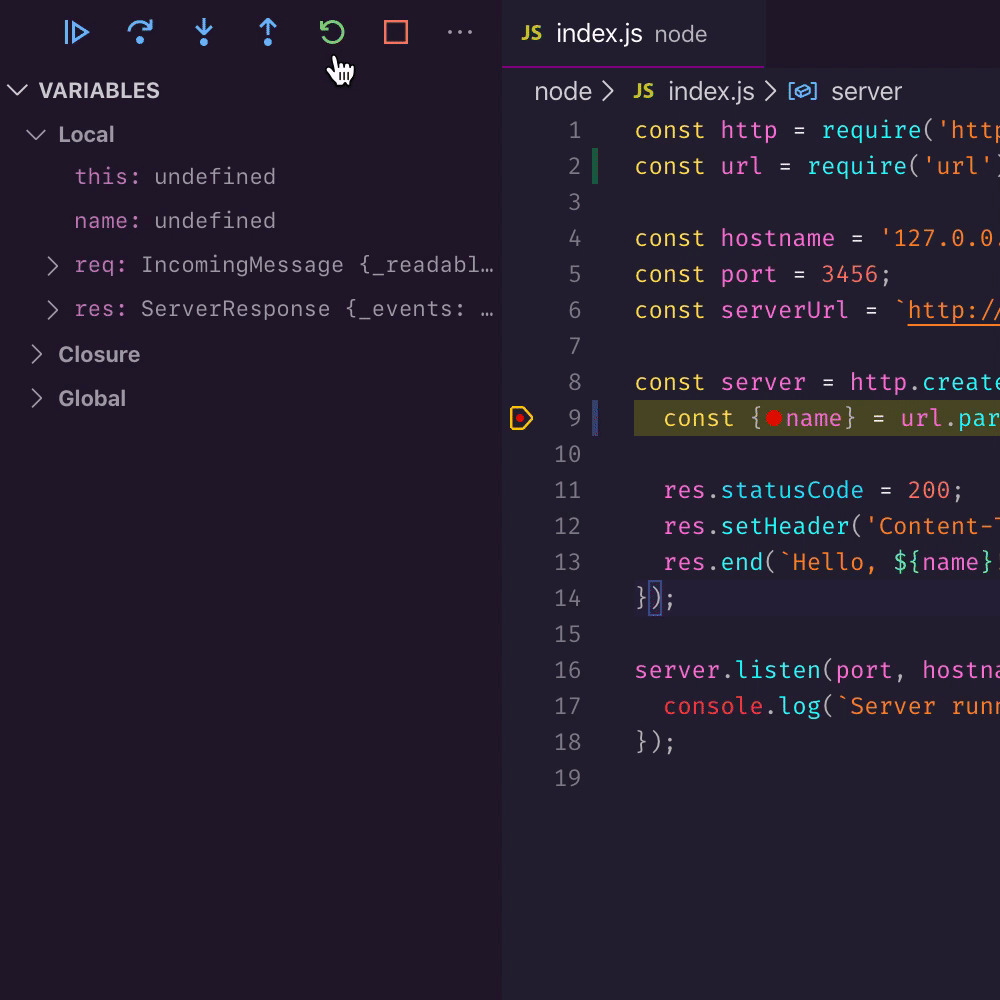Toggle the inline breakpoint before name
Screen dimensions: 1000x1000
coord(773,418)
